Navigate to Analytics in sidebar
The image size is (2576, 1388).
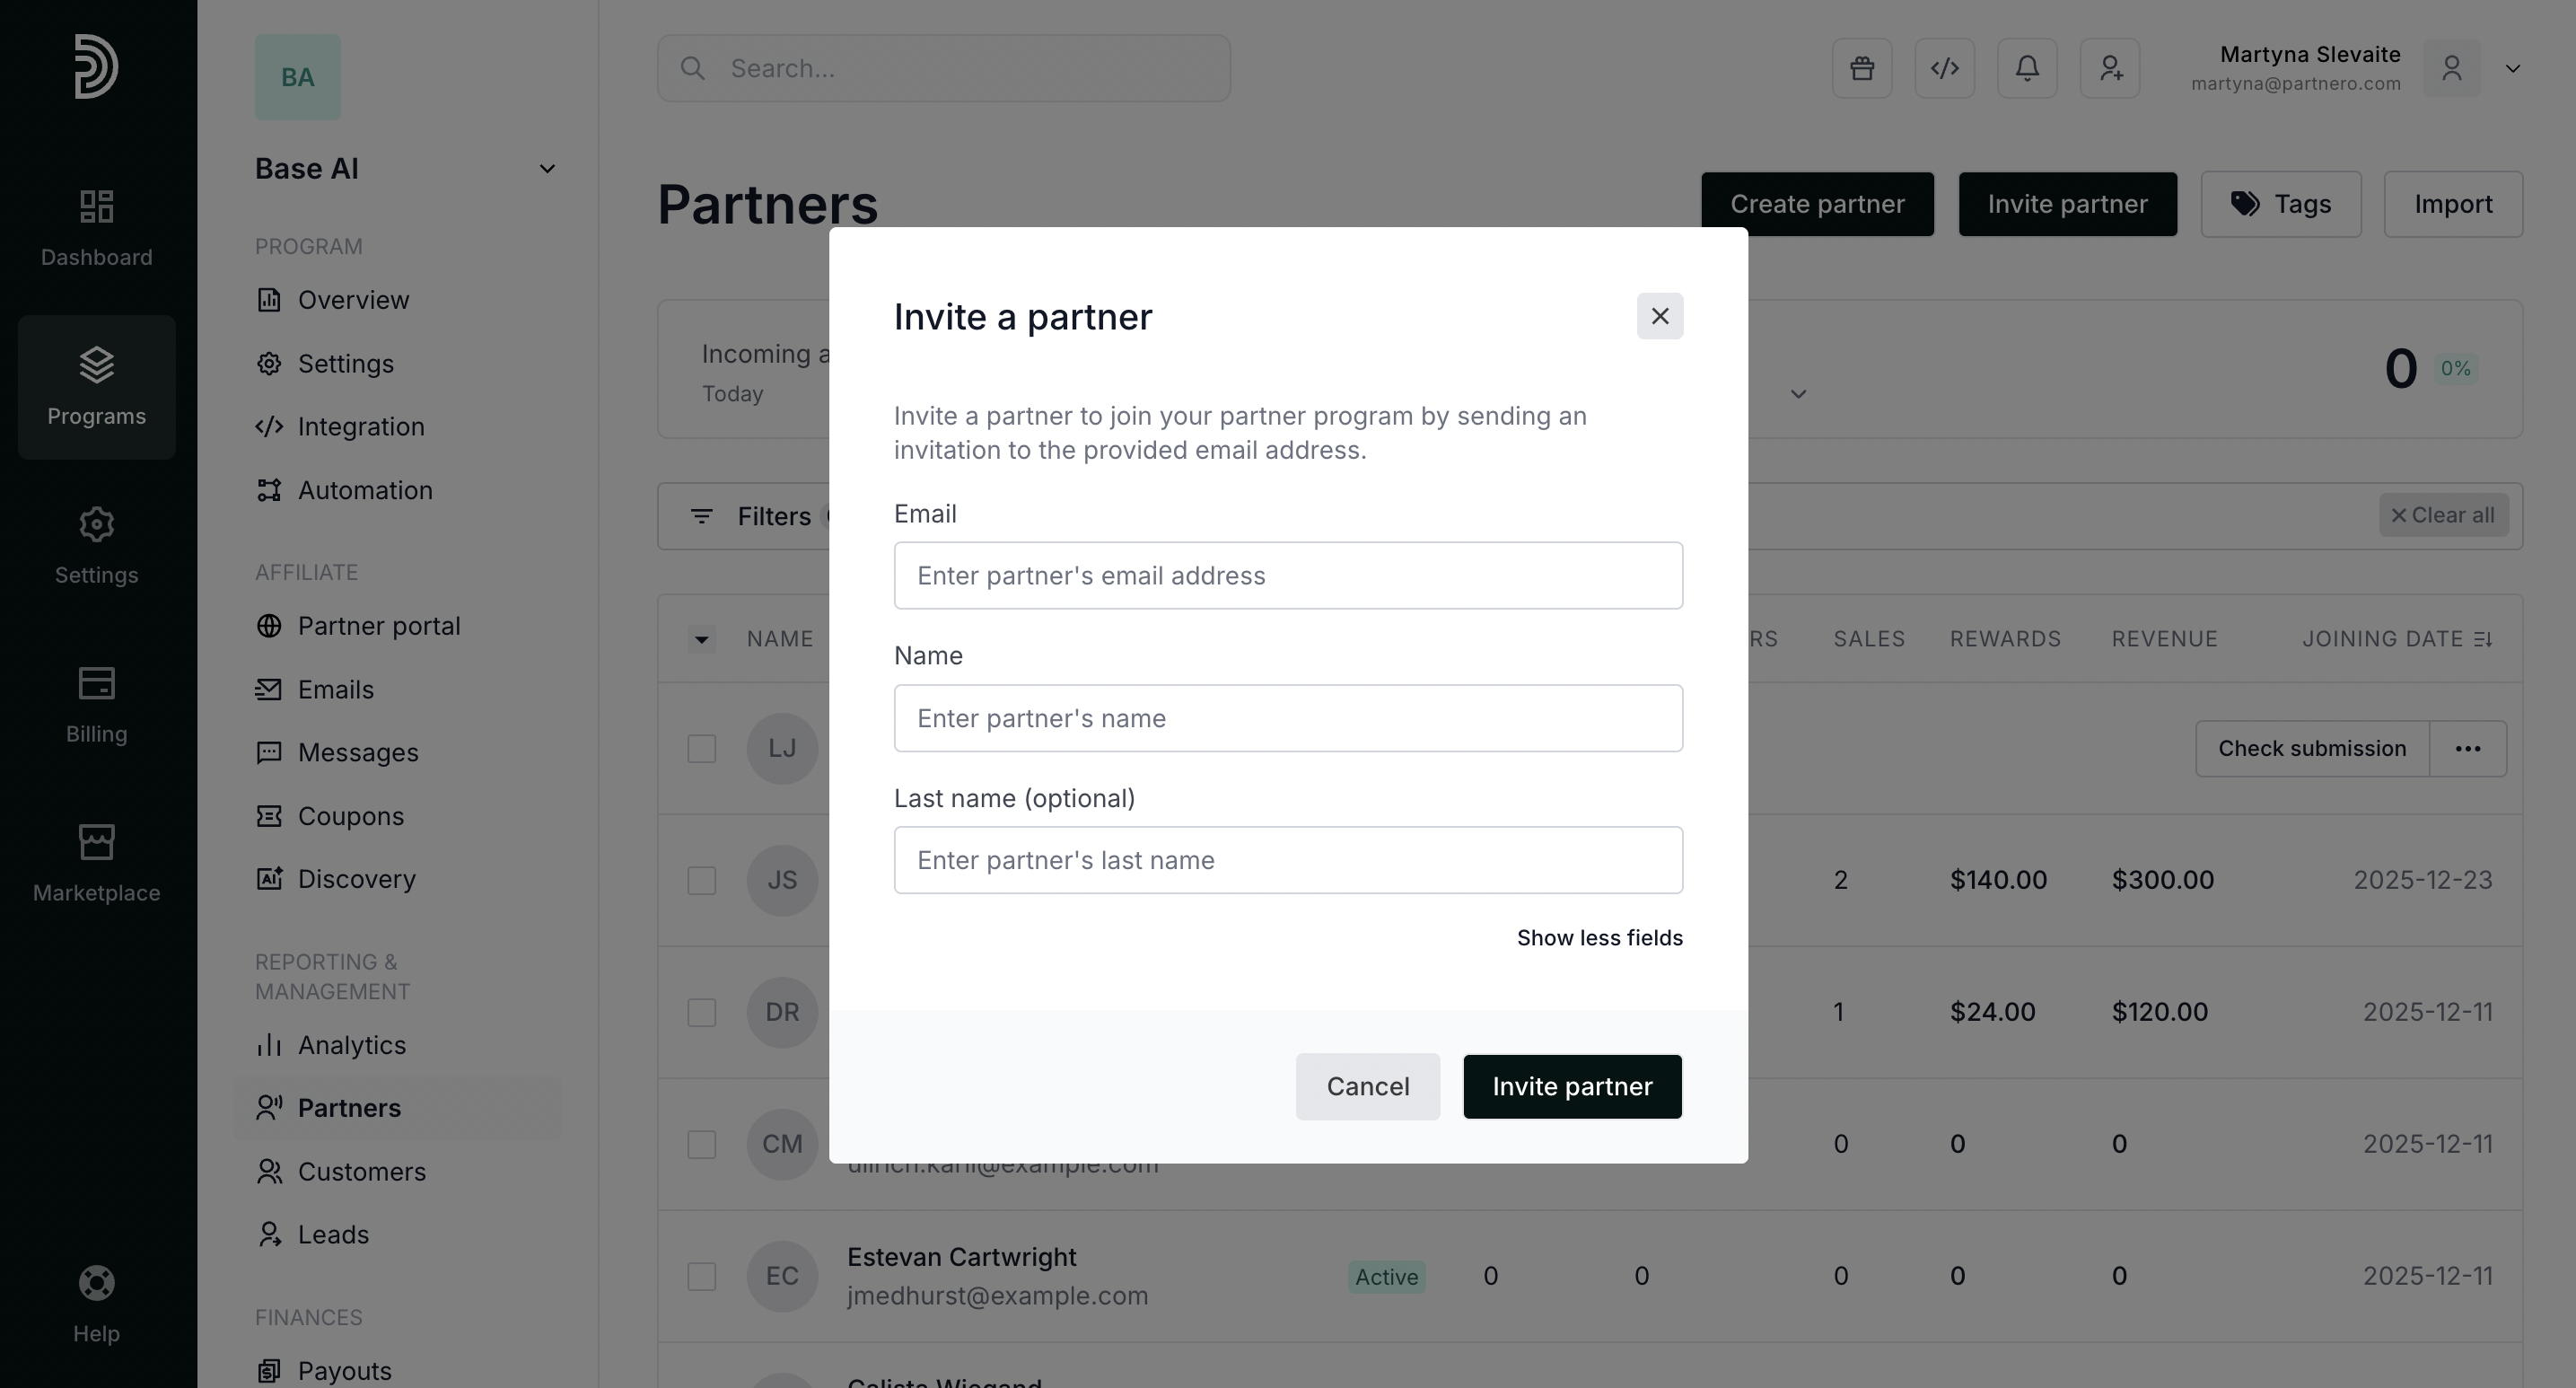point(351,1045)
